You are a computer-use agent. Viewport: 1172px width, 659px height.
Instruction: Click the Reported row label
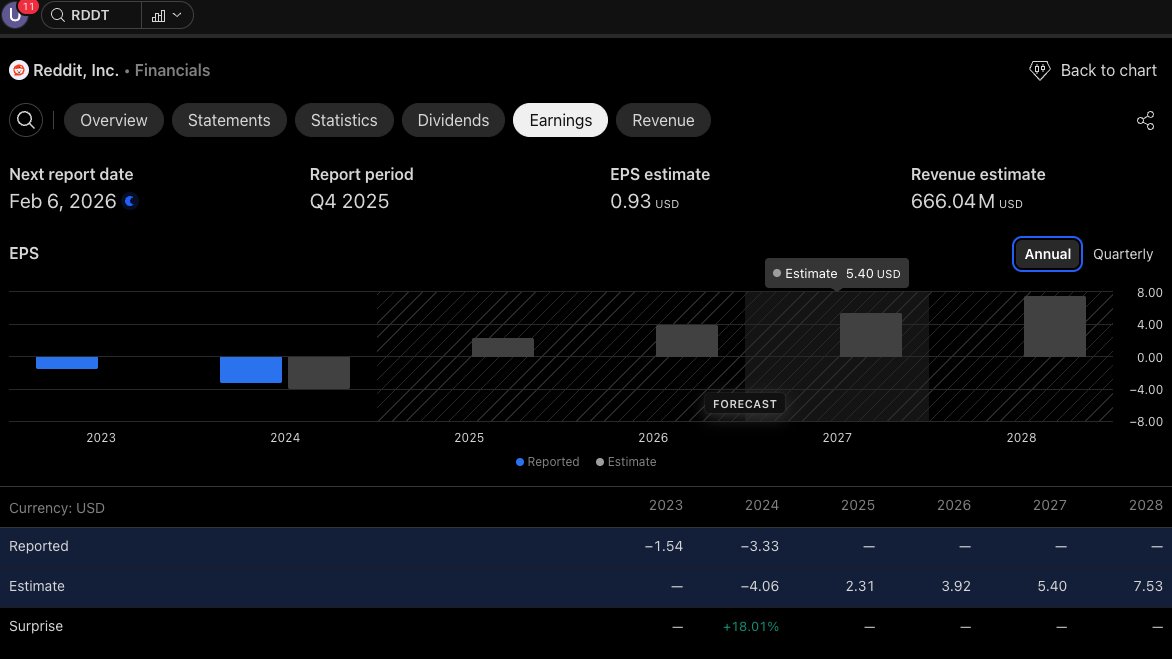[x=39, y=546]
